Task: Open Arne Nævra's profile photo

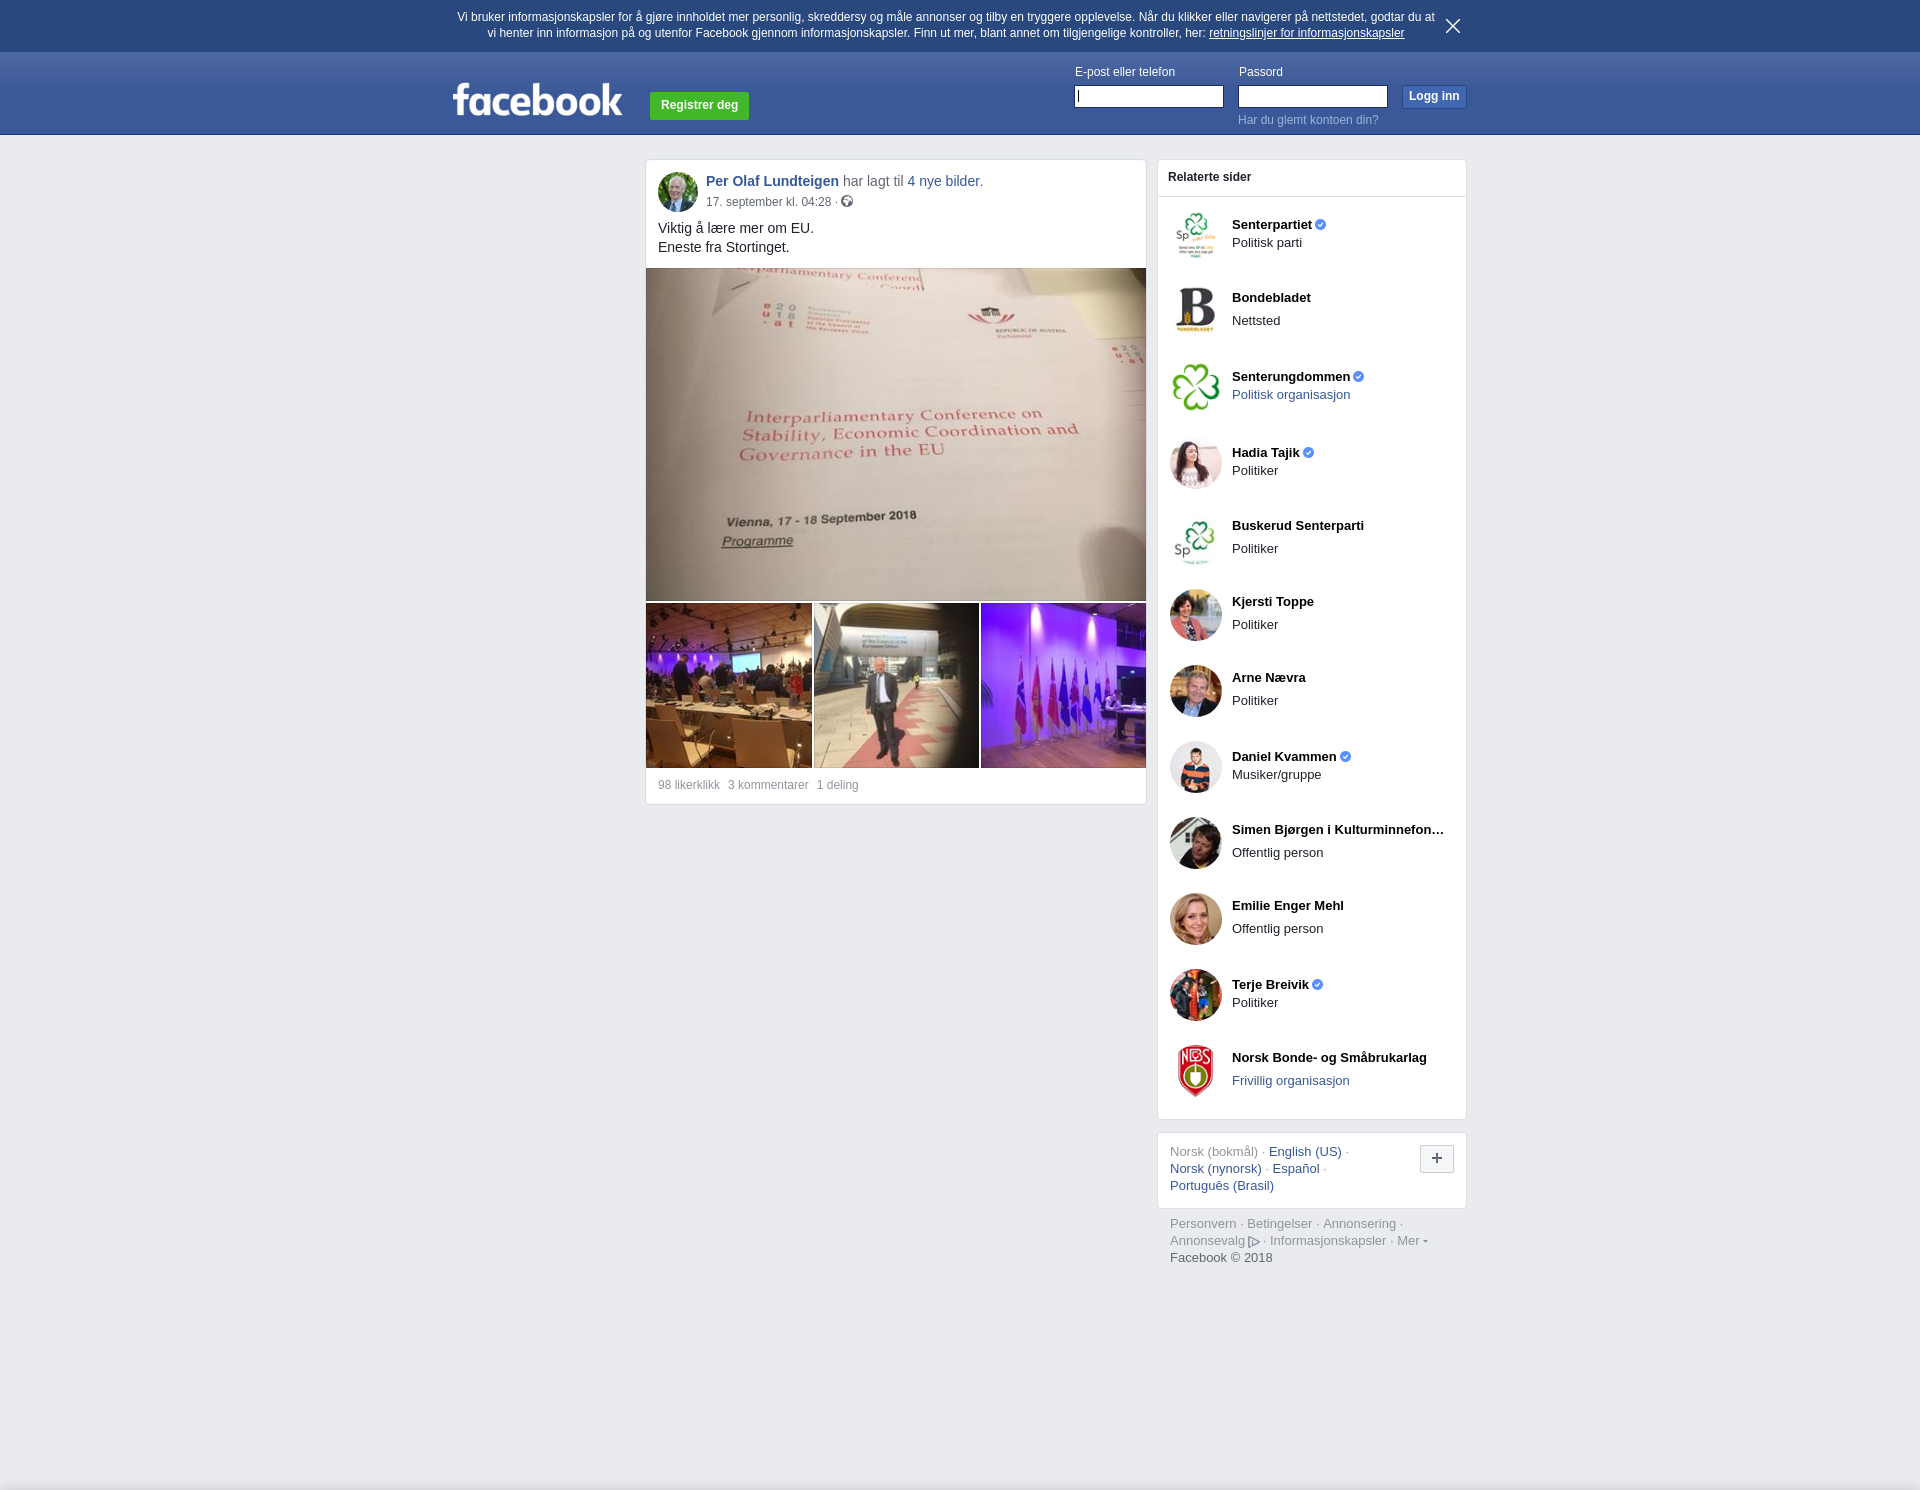Action: [1196, 691]
